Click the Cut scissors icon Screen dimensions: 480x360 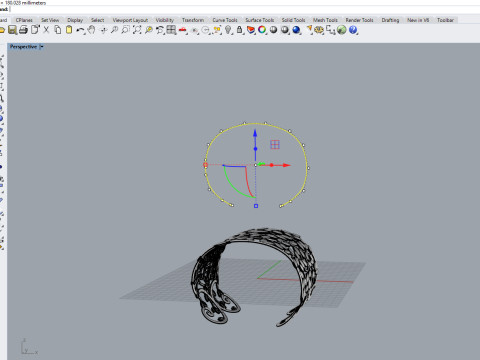click(46, 30)
